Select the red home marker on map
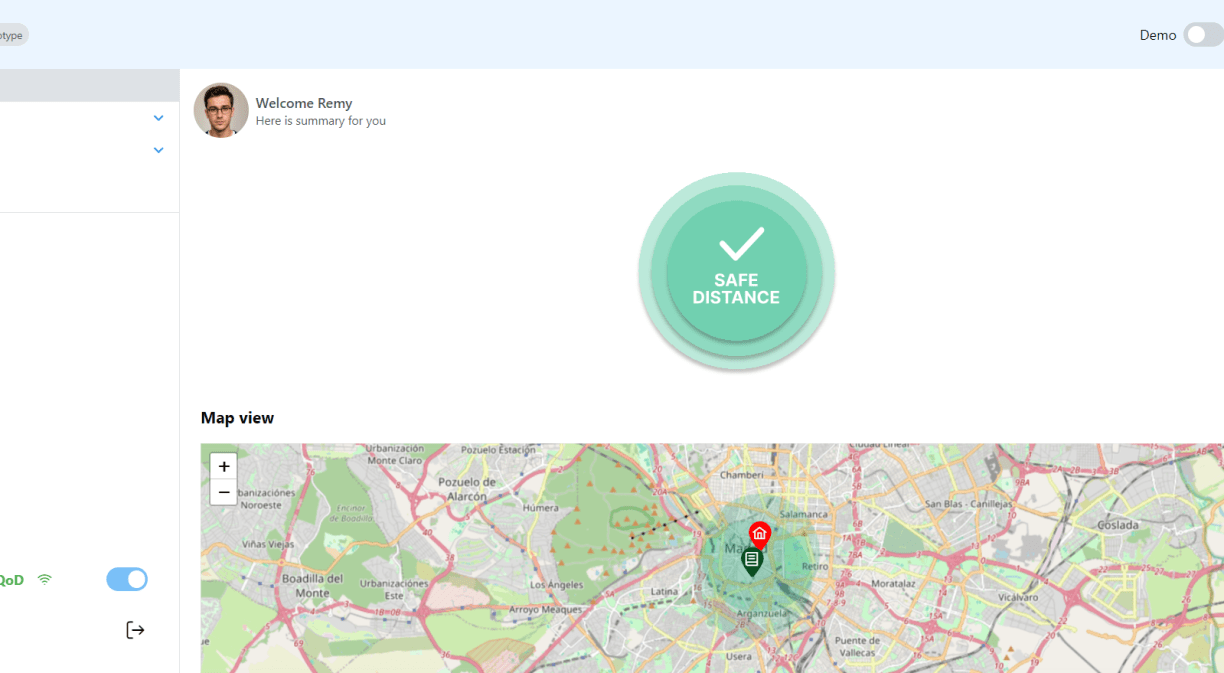 click(760, 535)
